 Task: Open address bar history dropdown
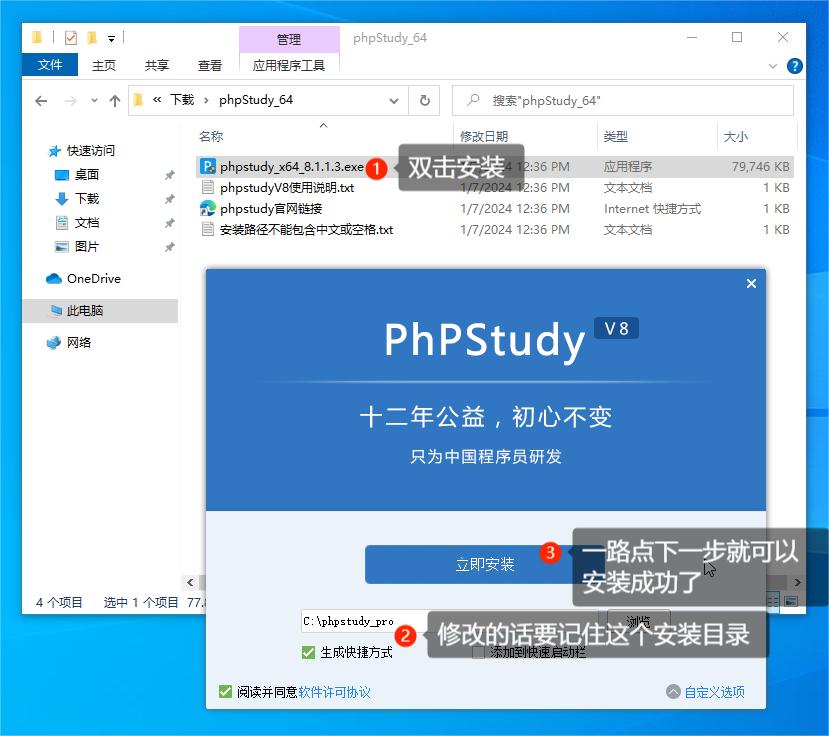(394, 100)
